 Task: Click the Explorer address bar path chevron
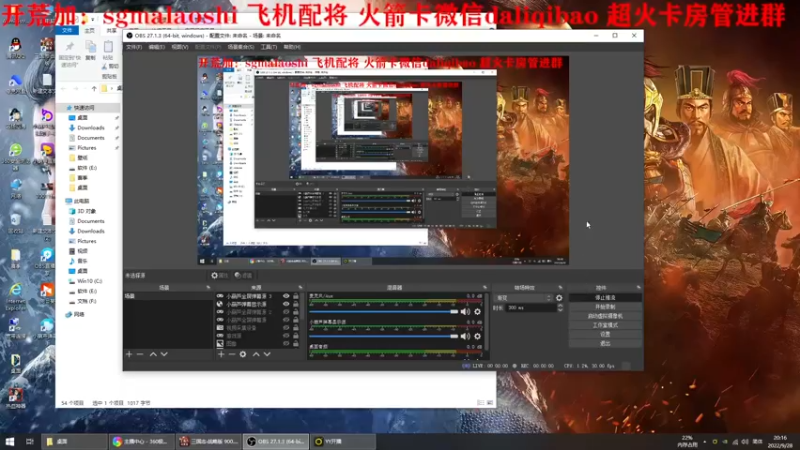click(x=114, y=88)
